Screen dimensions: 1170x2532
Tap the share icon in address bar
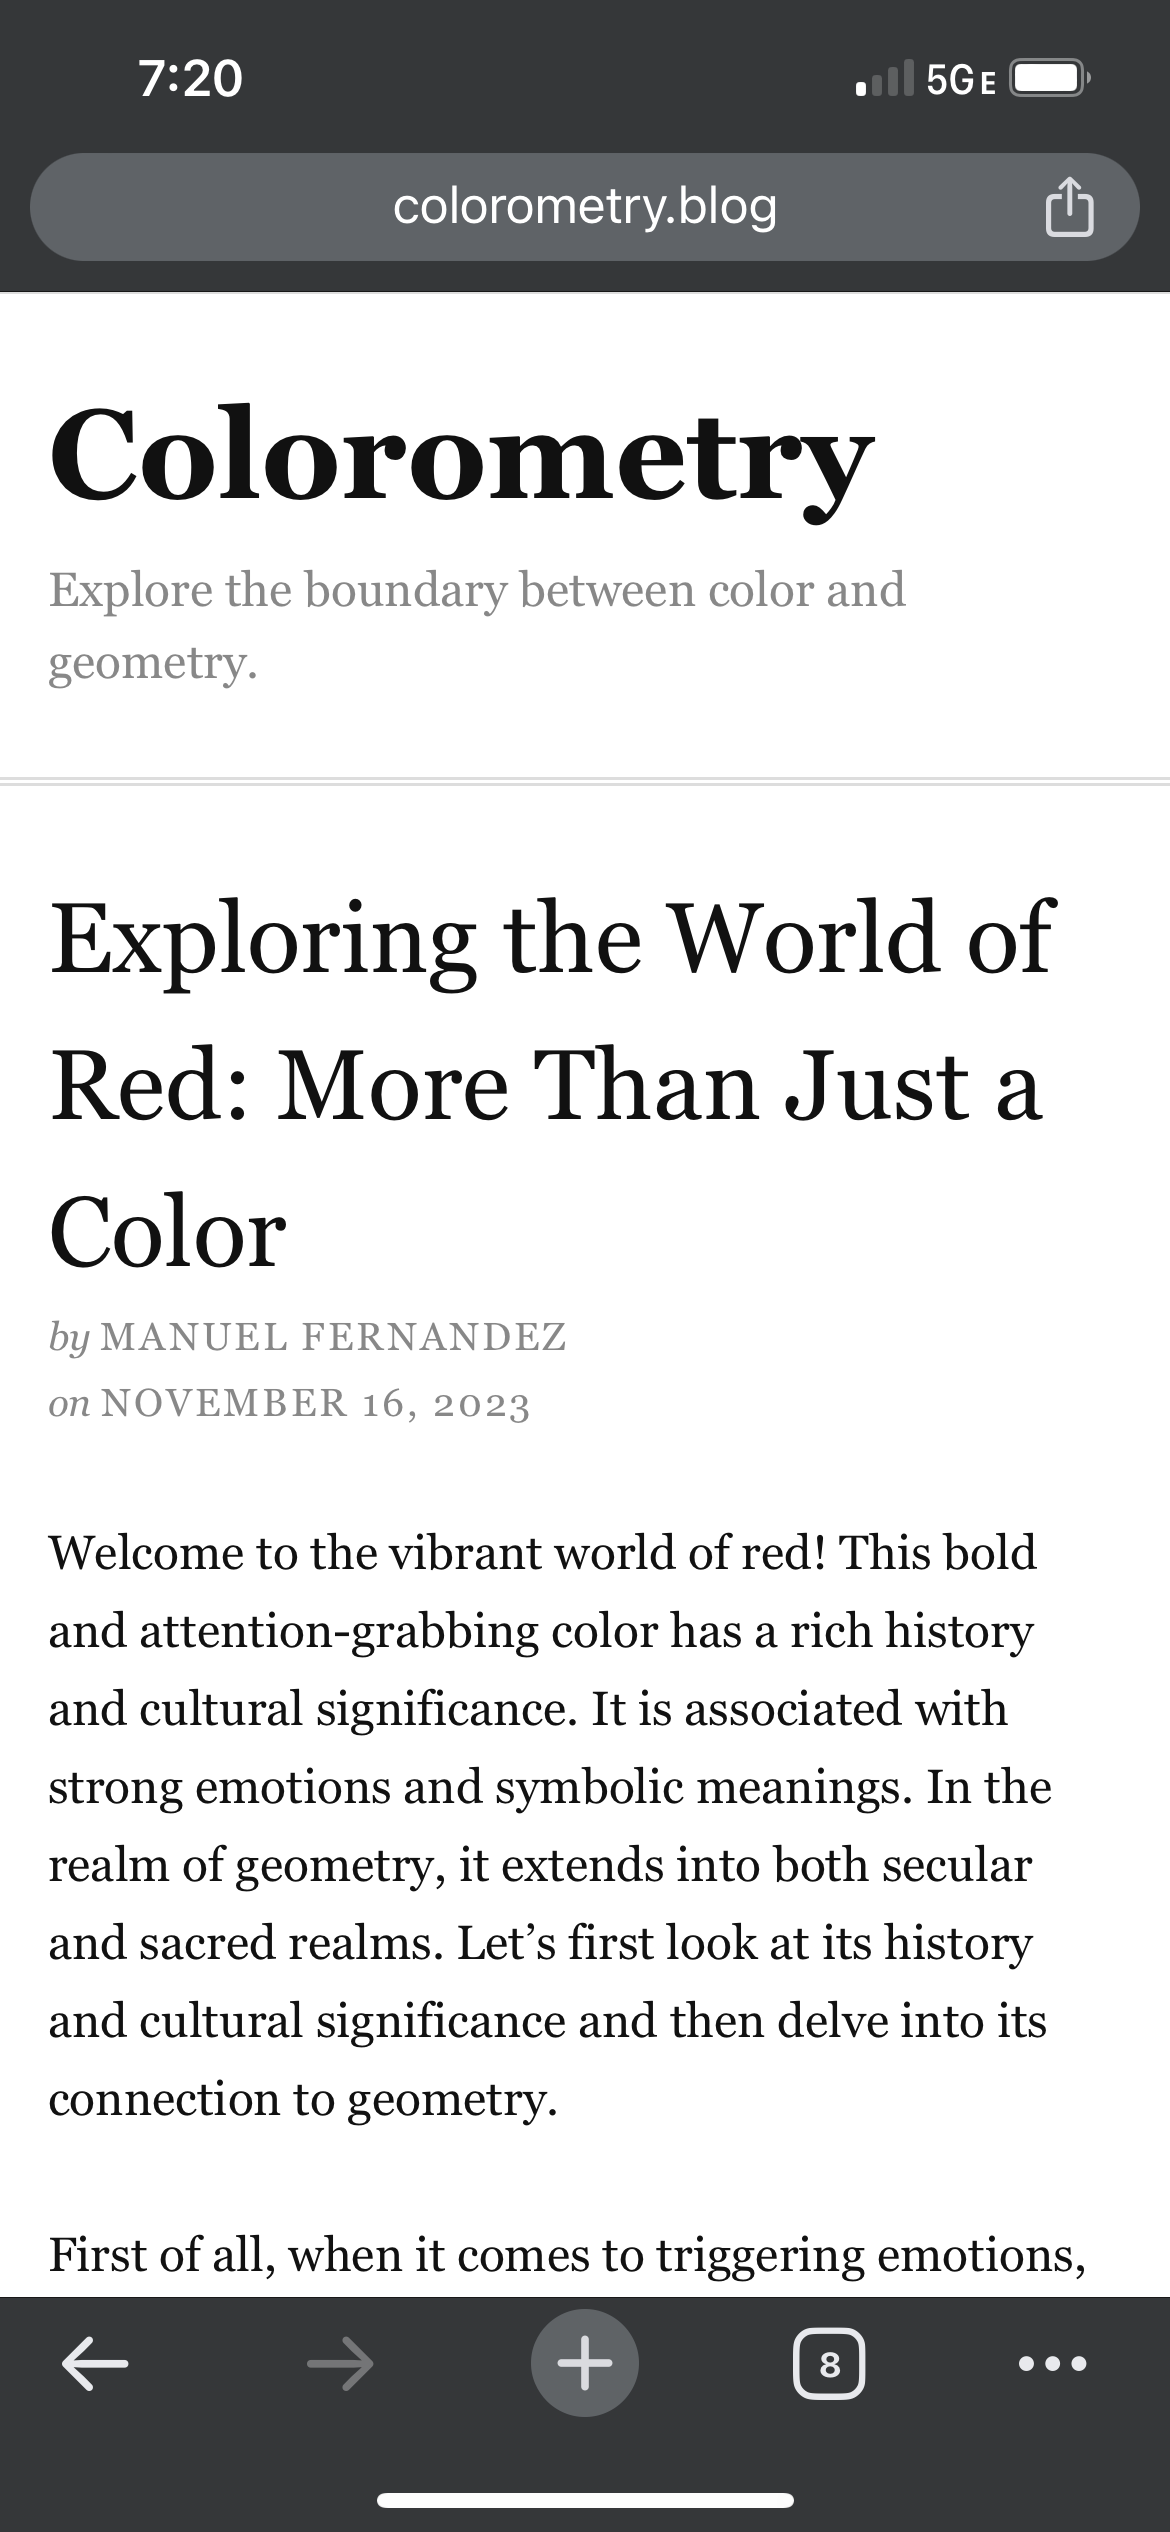tap(1069, 207)
